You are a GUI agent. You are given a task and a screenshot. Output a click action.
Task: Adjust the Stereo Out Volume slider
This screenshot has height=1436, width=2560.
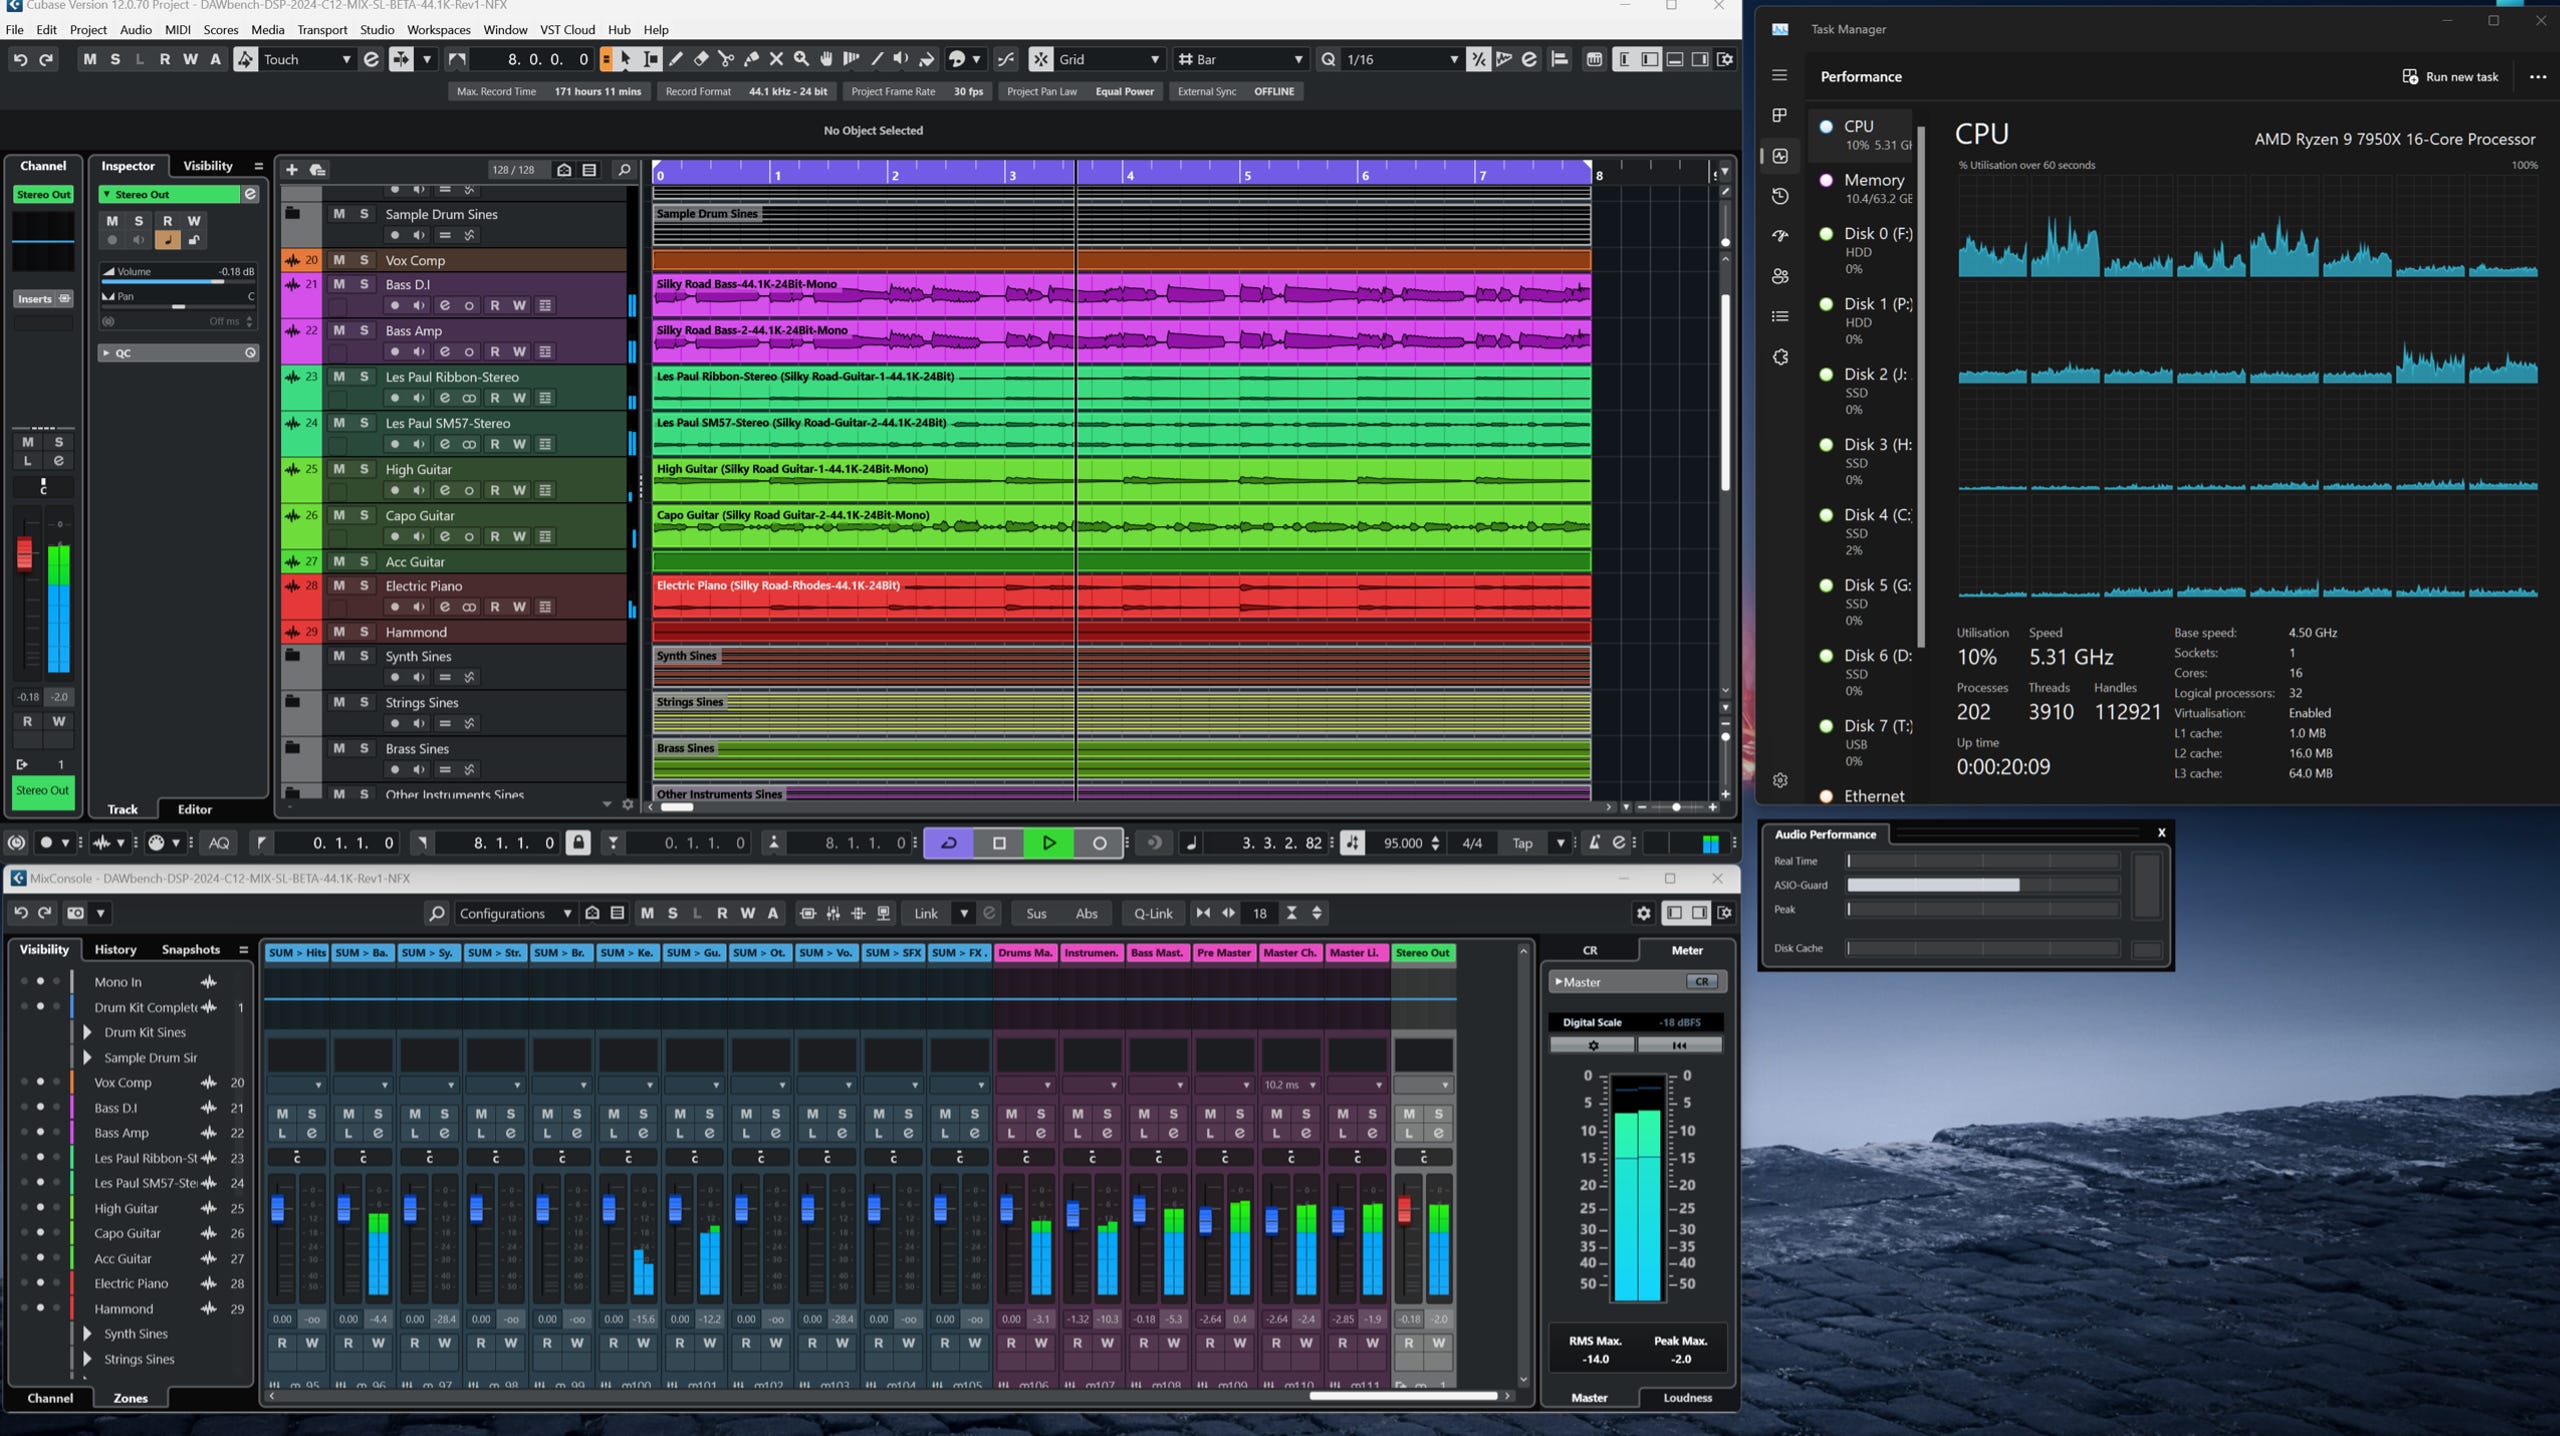coord(177,280)
